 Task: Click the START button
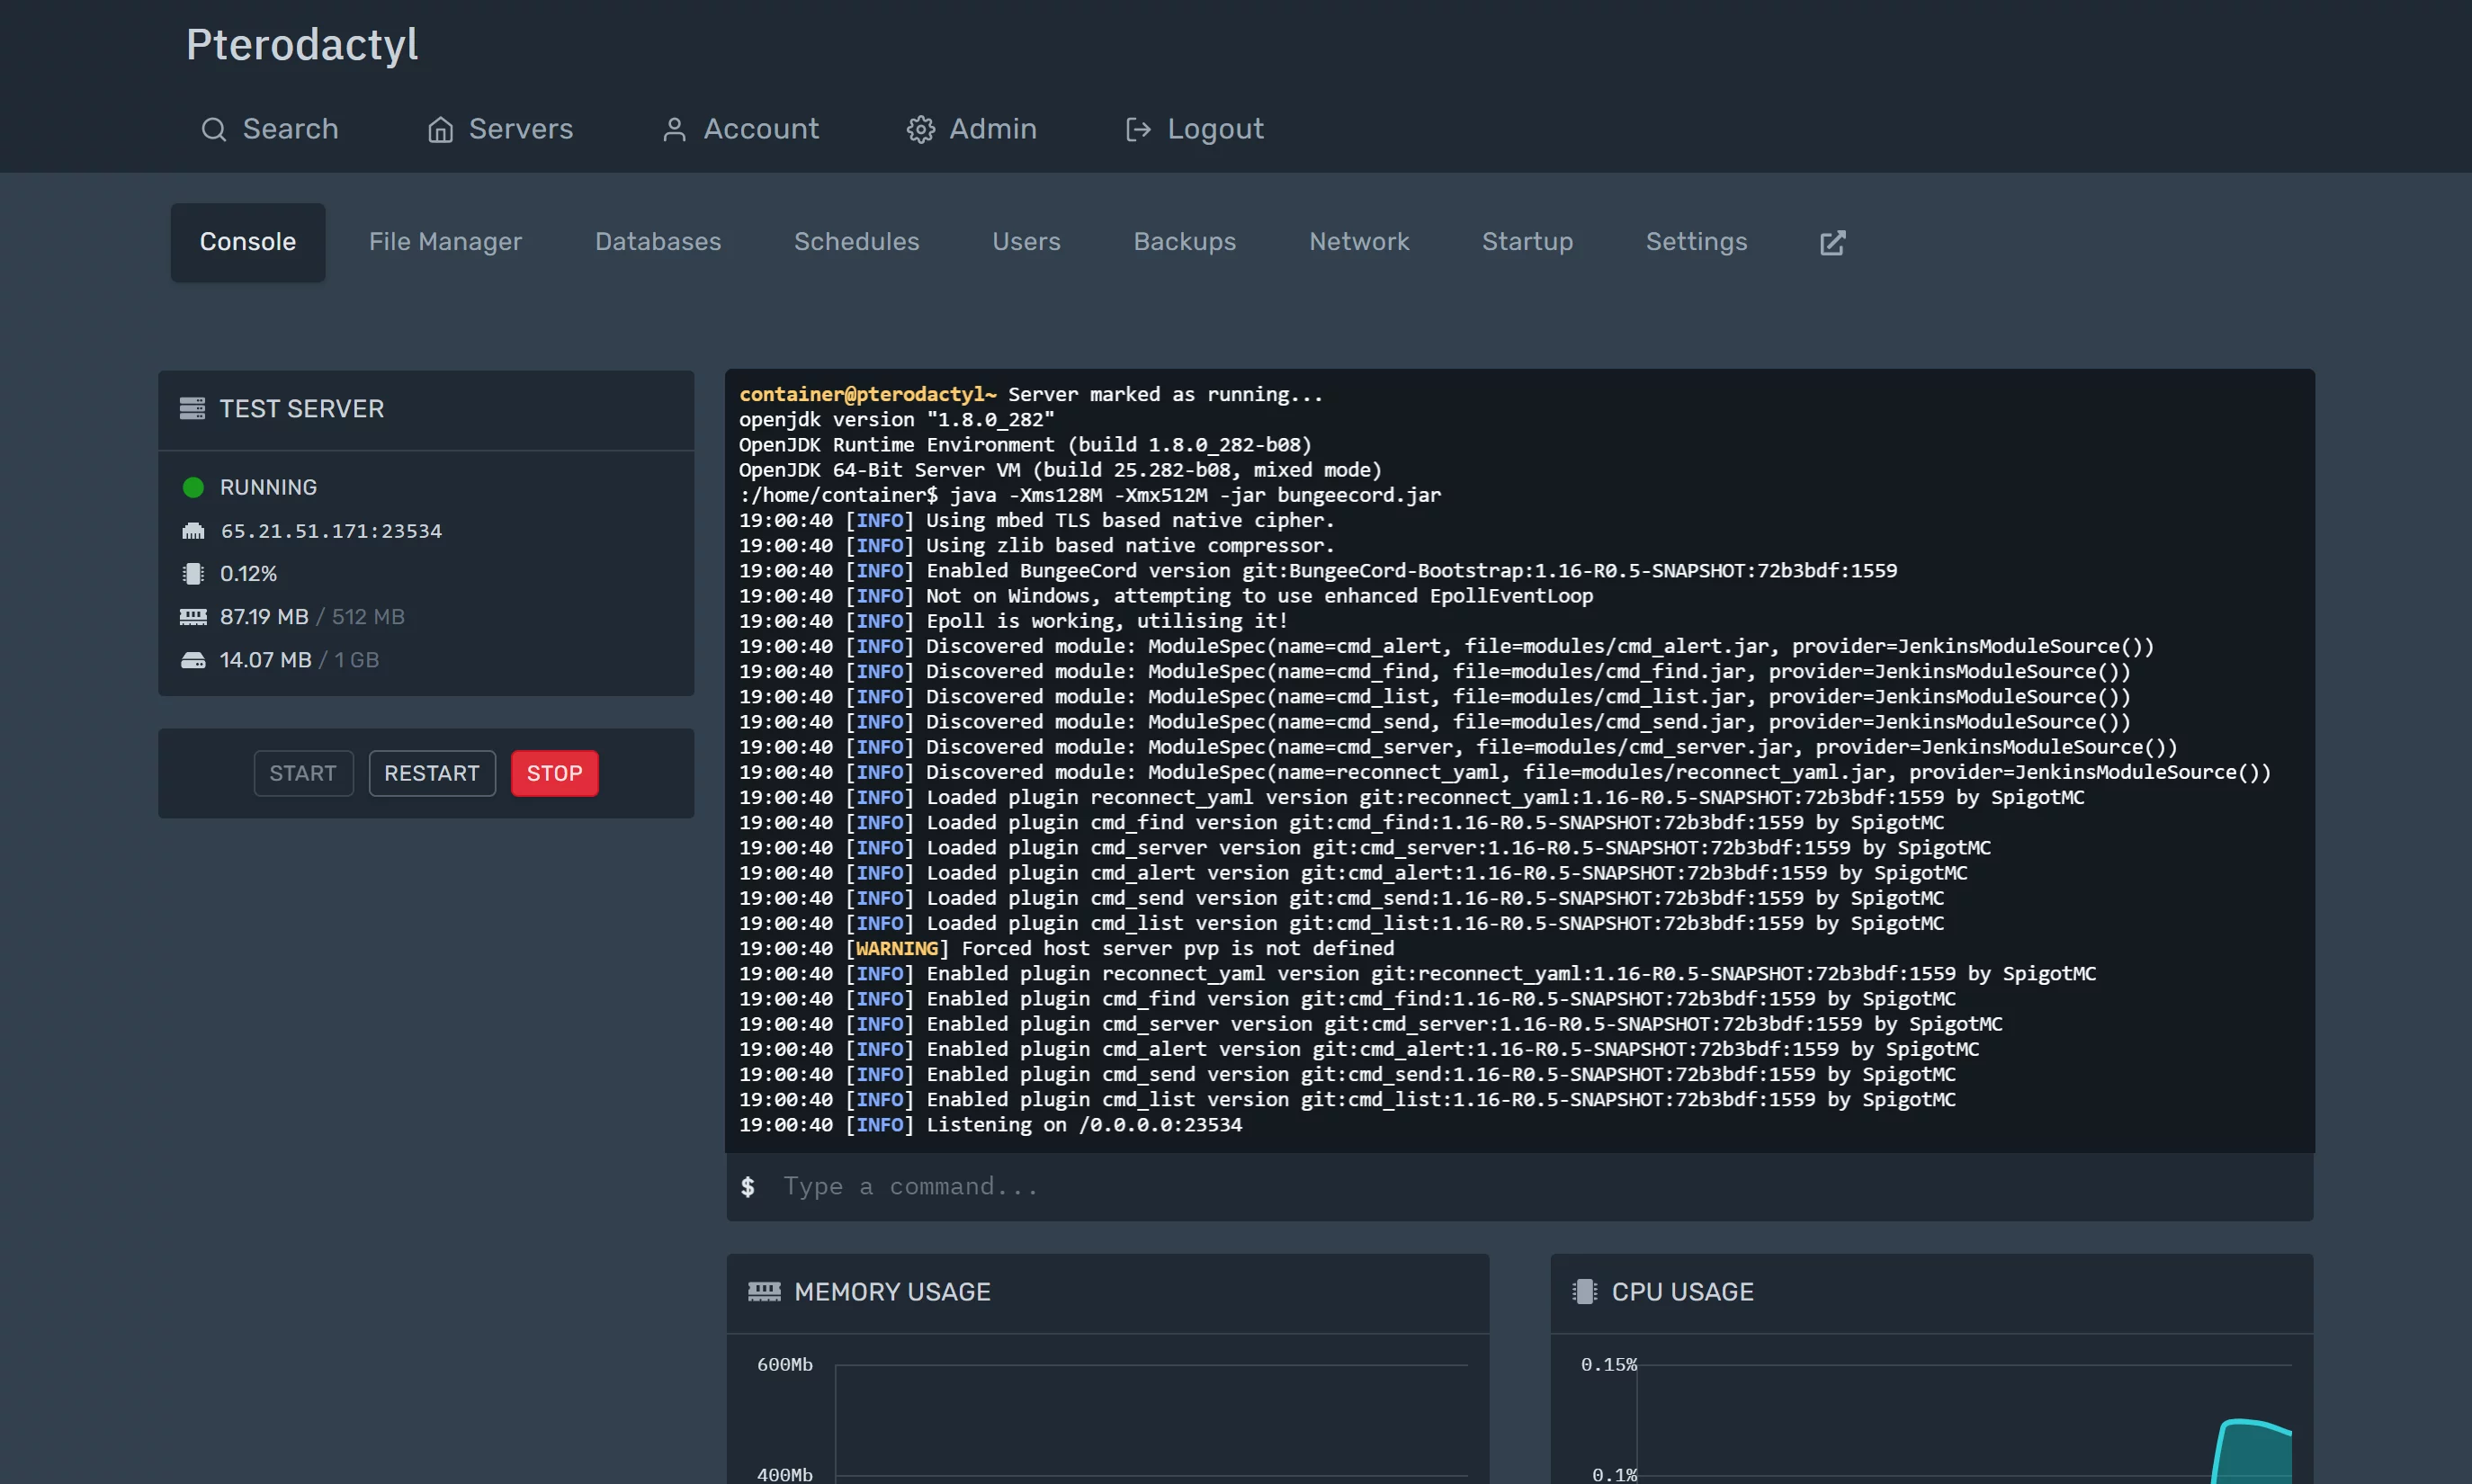tap(303, 774)
